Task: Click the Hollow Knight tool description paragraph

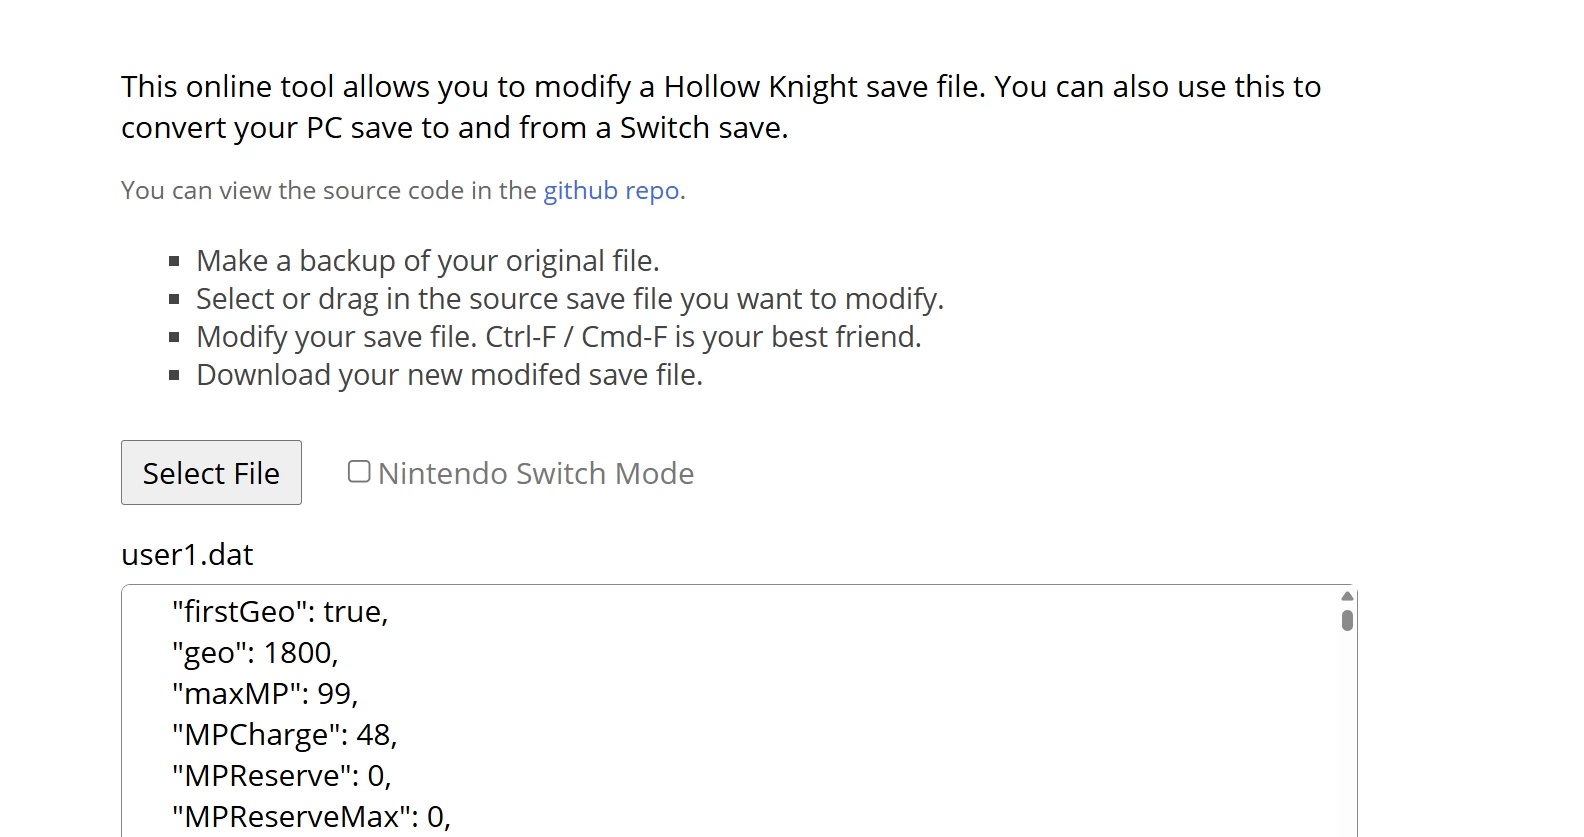Action: (x=720, y=107)
